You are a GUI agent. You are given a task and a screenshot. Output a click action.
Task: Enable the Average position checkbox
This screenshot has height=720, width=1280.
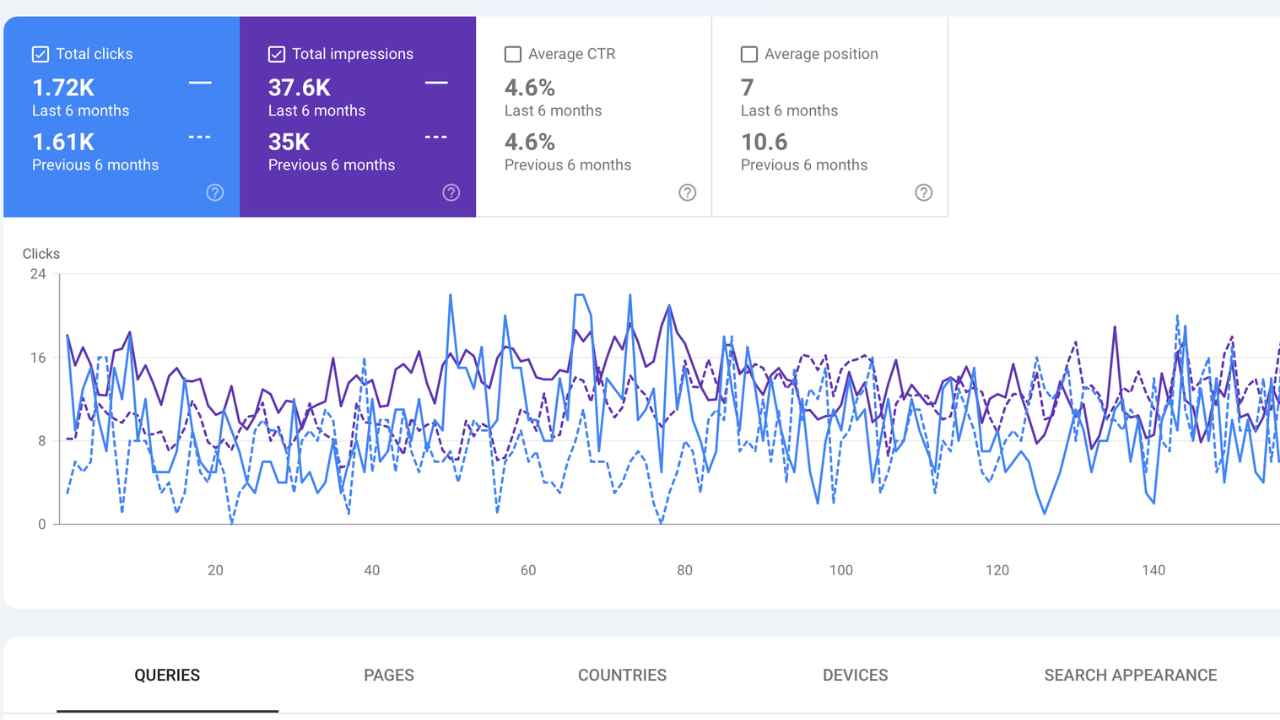point(748,54)
